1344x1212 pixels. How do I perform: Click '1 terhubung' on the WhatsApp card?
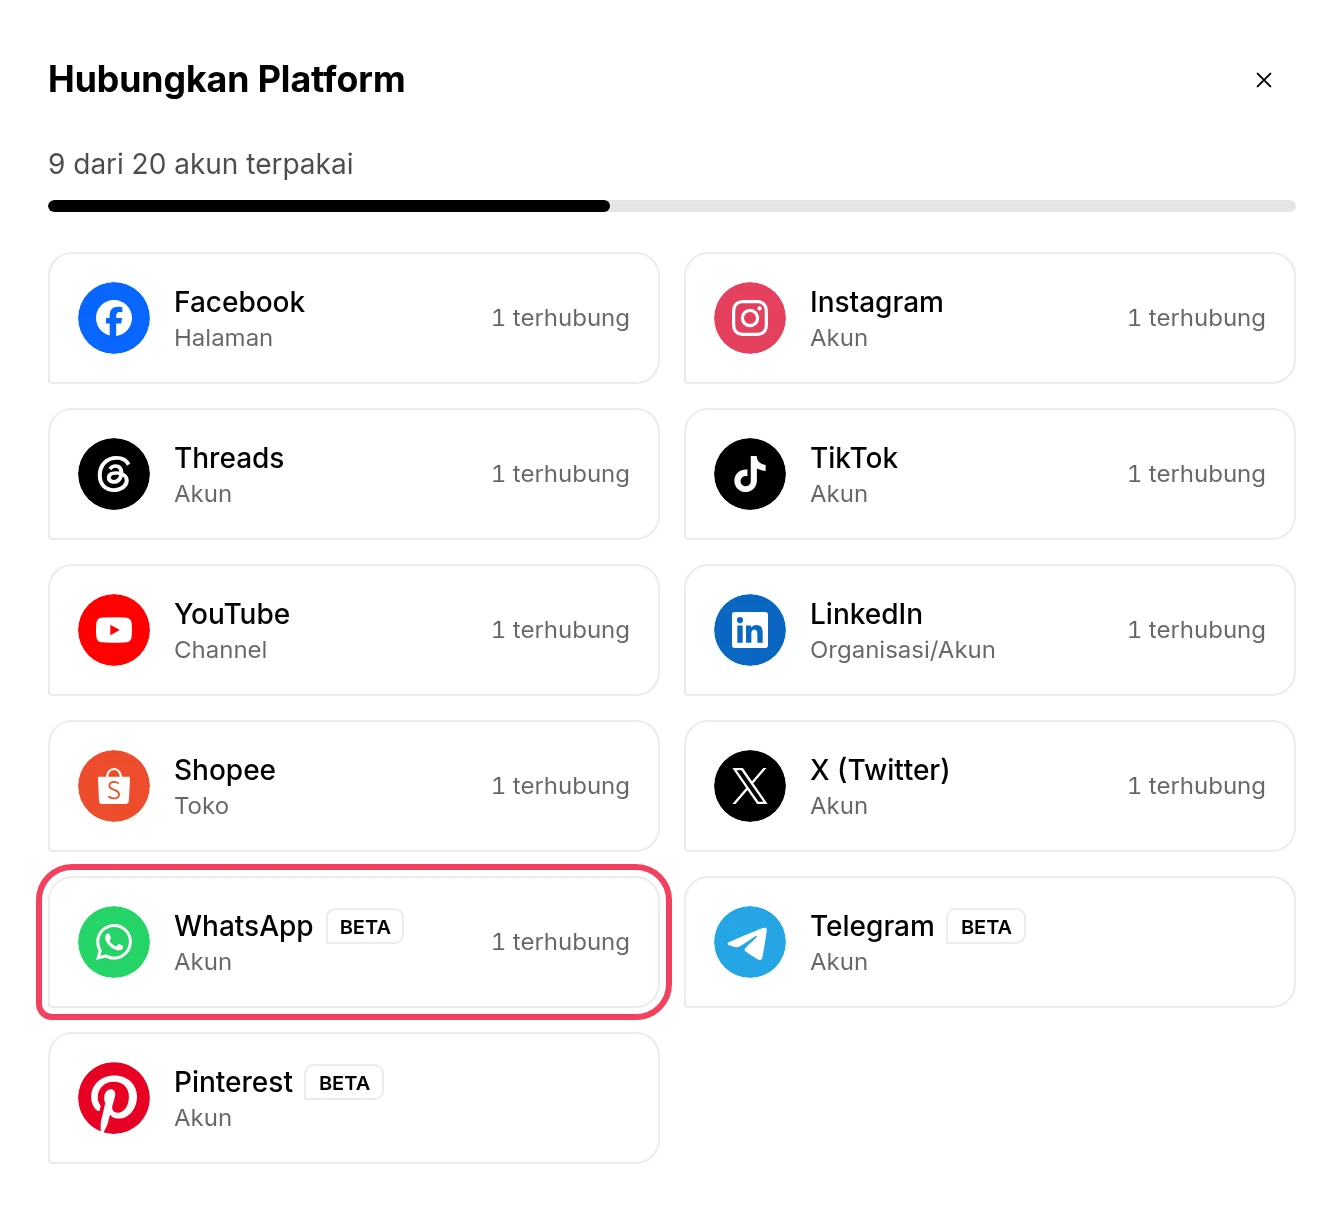pyautogui.click(x=560, y=942)
